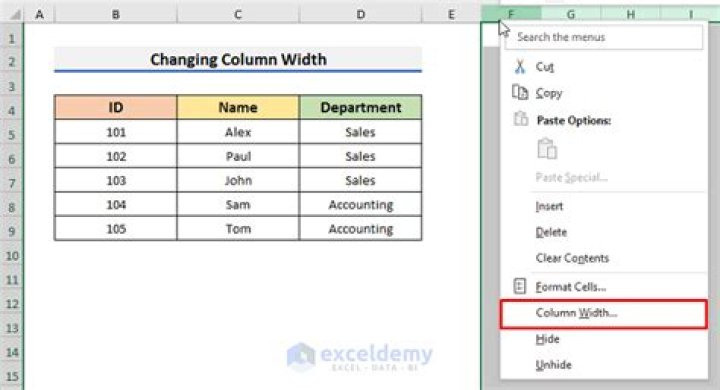The height and width of the screenshot is (390, 720).
Task: Click the ID header cell
Action: pos(115,107)
